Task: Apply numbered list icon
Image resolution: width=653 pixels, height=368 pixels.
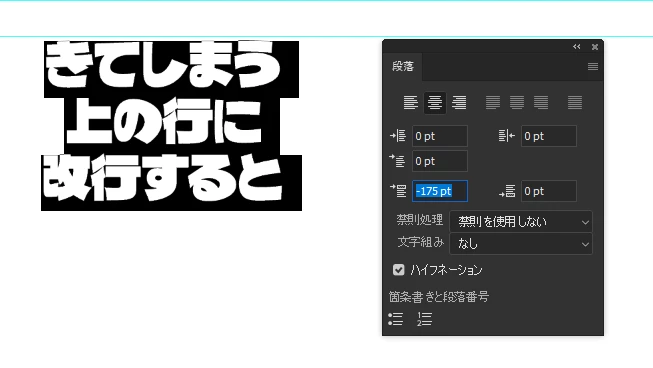Action: coord(424,319)
